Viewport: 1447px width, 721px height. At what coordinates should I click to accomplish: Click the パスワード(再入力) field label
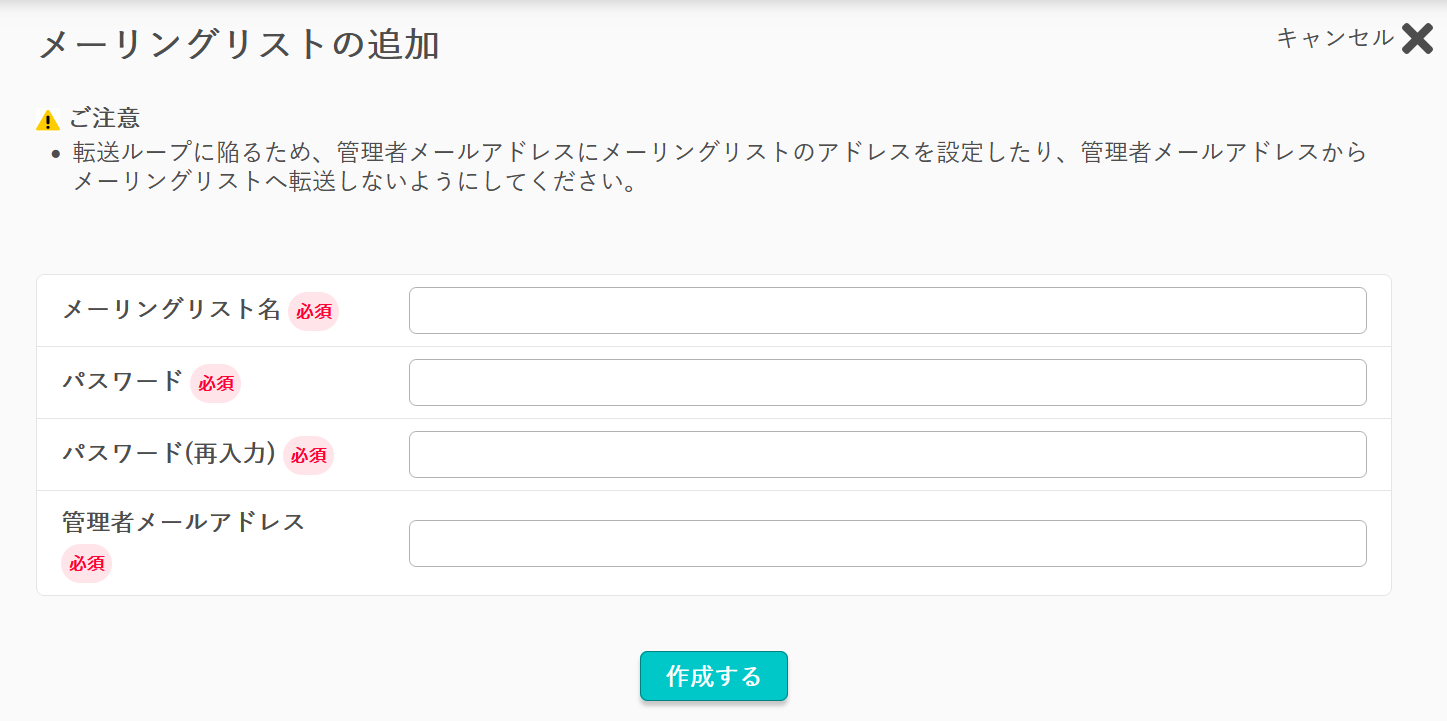coord(169,453)
